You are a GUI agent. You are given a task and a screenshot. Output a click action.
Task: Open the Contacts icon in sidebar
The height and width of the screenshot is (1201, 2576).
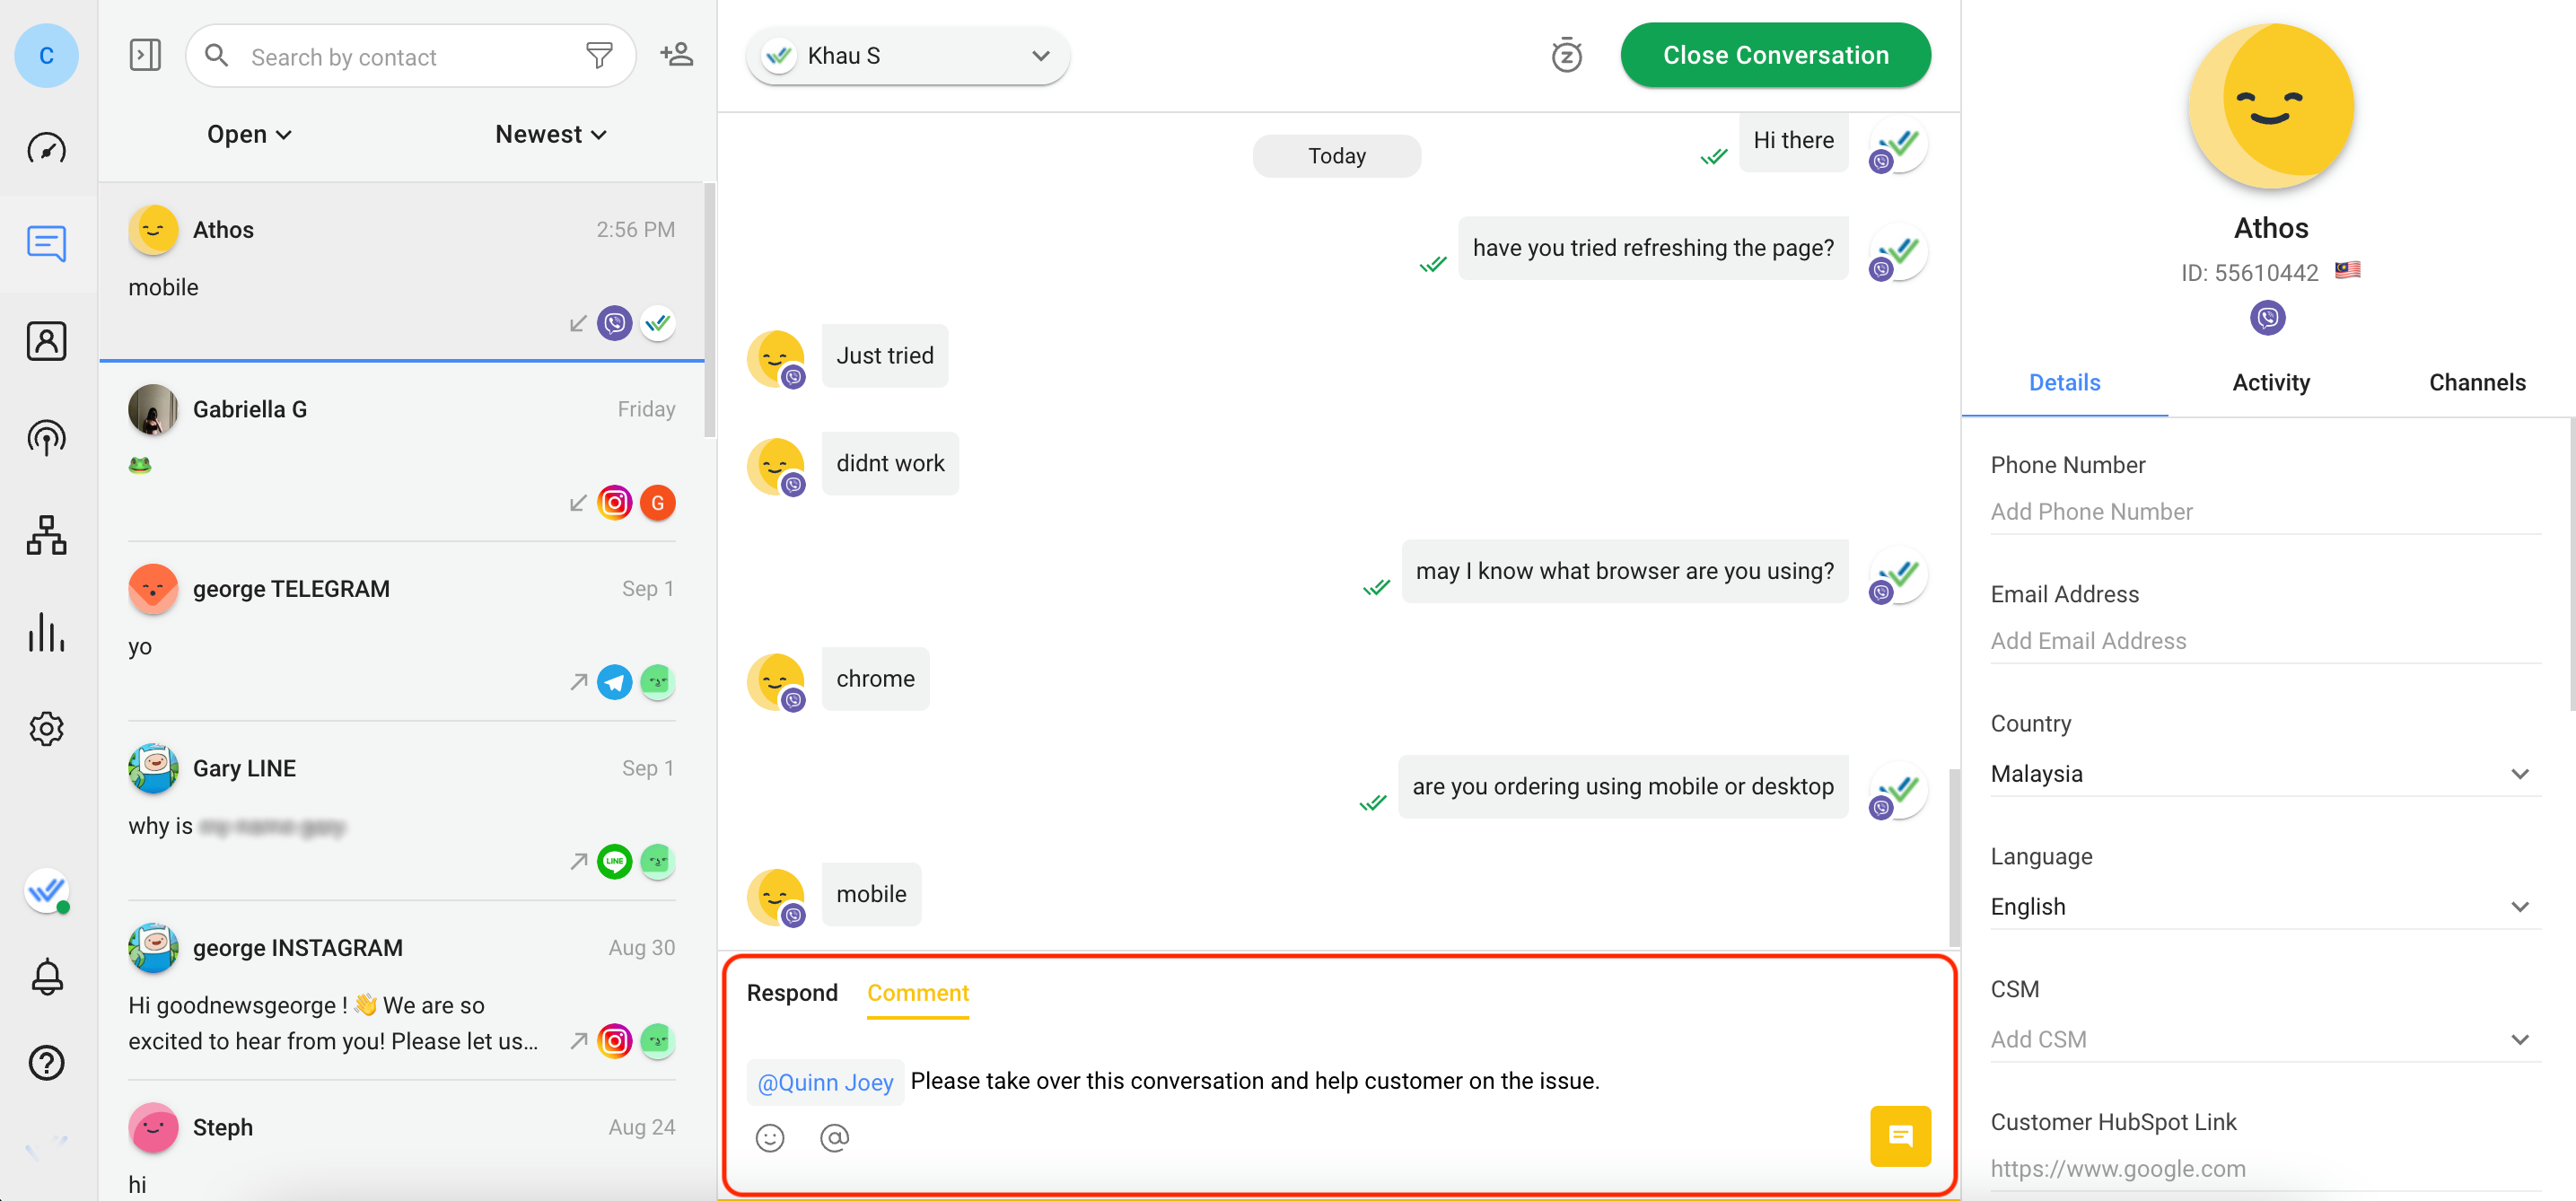(x=46, y=342)
